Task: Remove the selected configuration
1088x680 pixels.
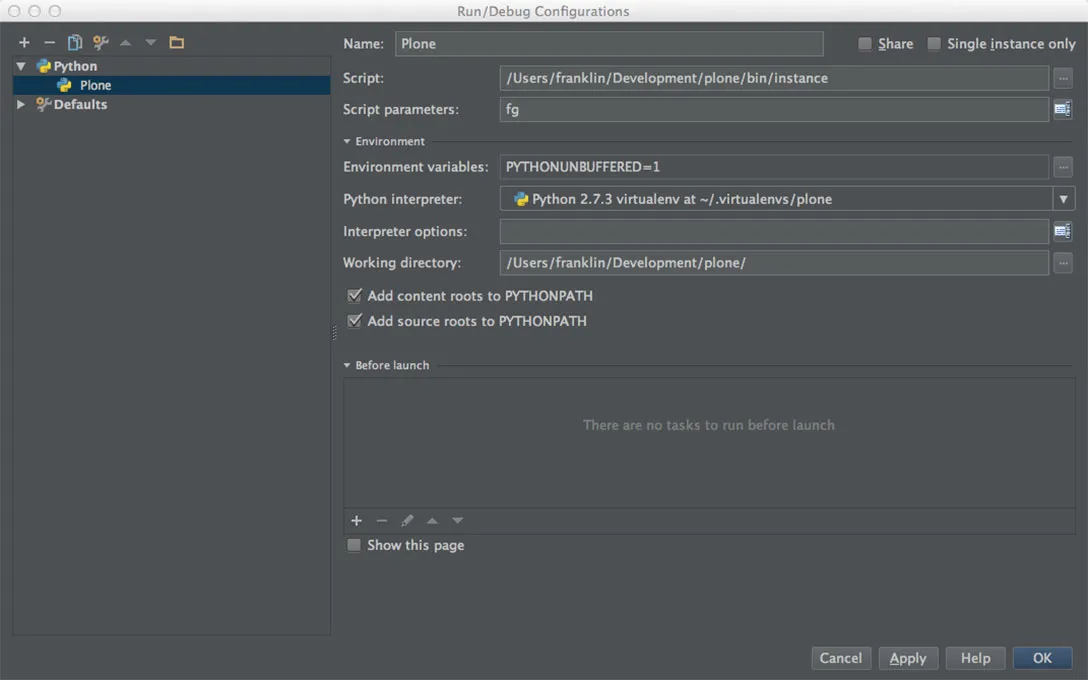Action: (x=48, y=42)
